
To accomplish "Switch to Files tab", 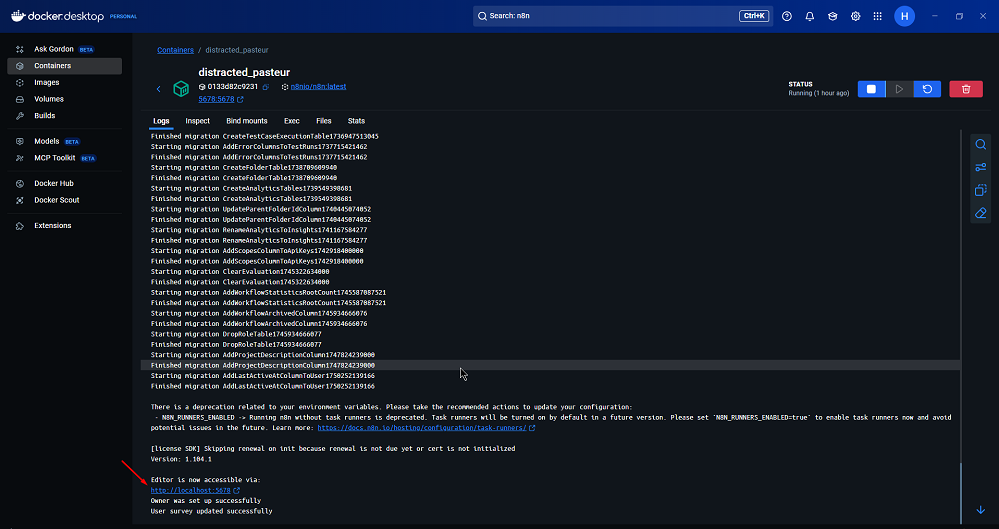I will coord(324,120).
